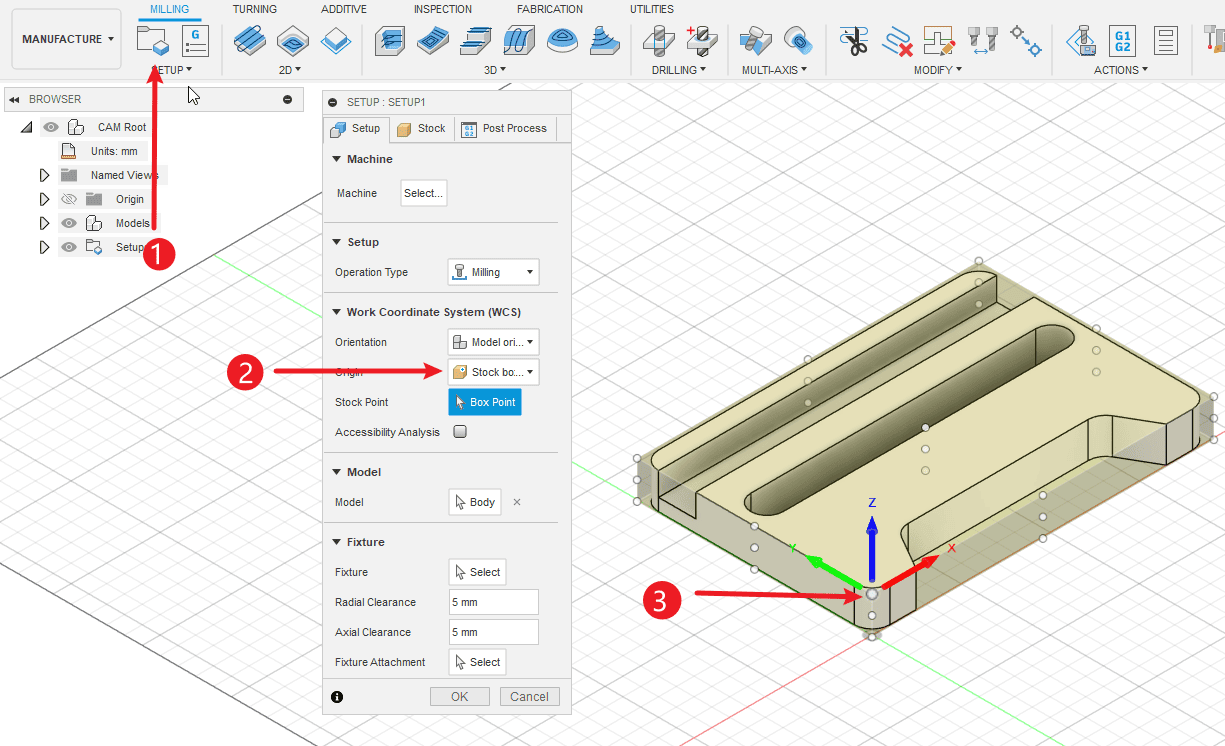Click the New Setup icon in toolbar

pos(153,42)
